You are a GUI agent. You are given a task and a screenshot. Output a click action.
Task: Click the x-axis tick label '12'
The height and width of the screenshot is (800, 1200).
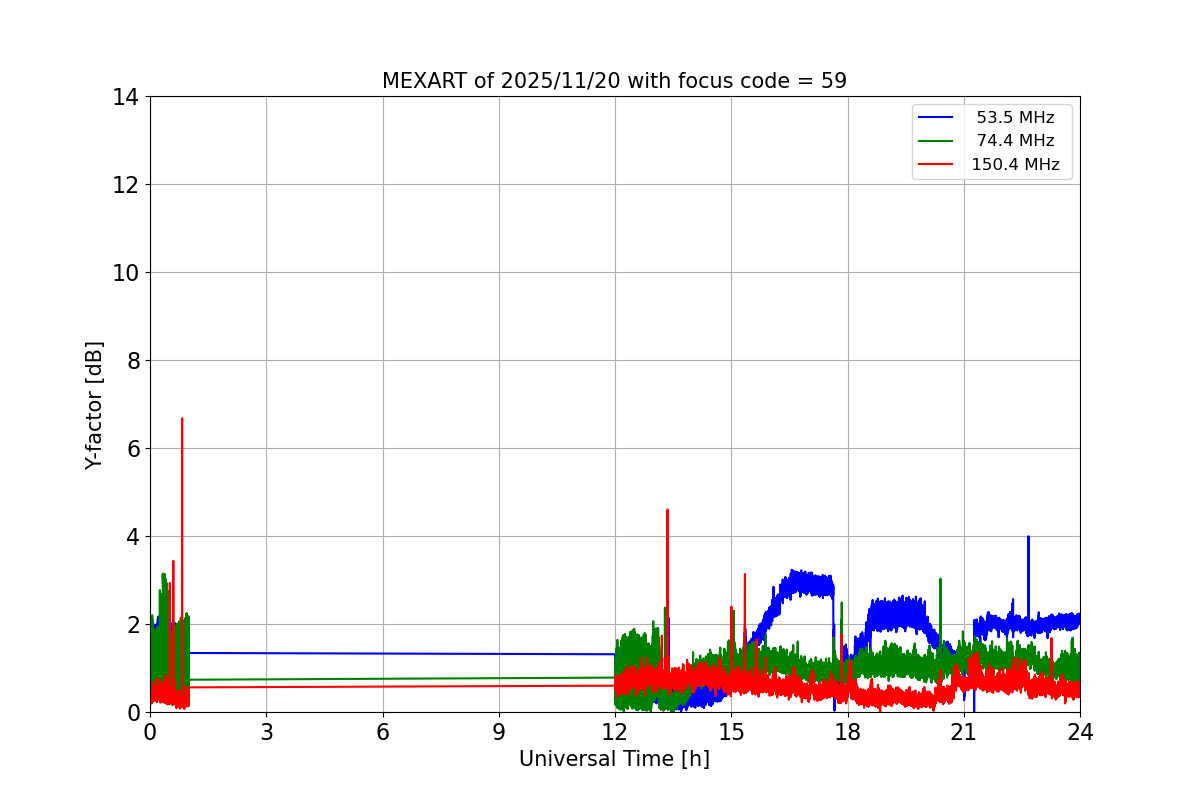point(615,732)
